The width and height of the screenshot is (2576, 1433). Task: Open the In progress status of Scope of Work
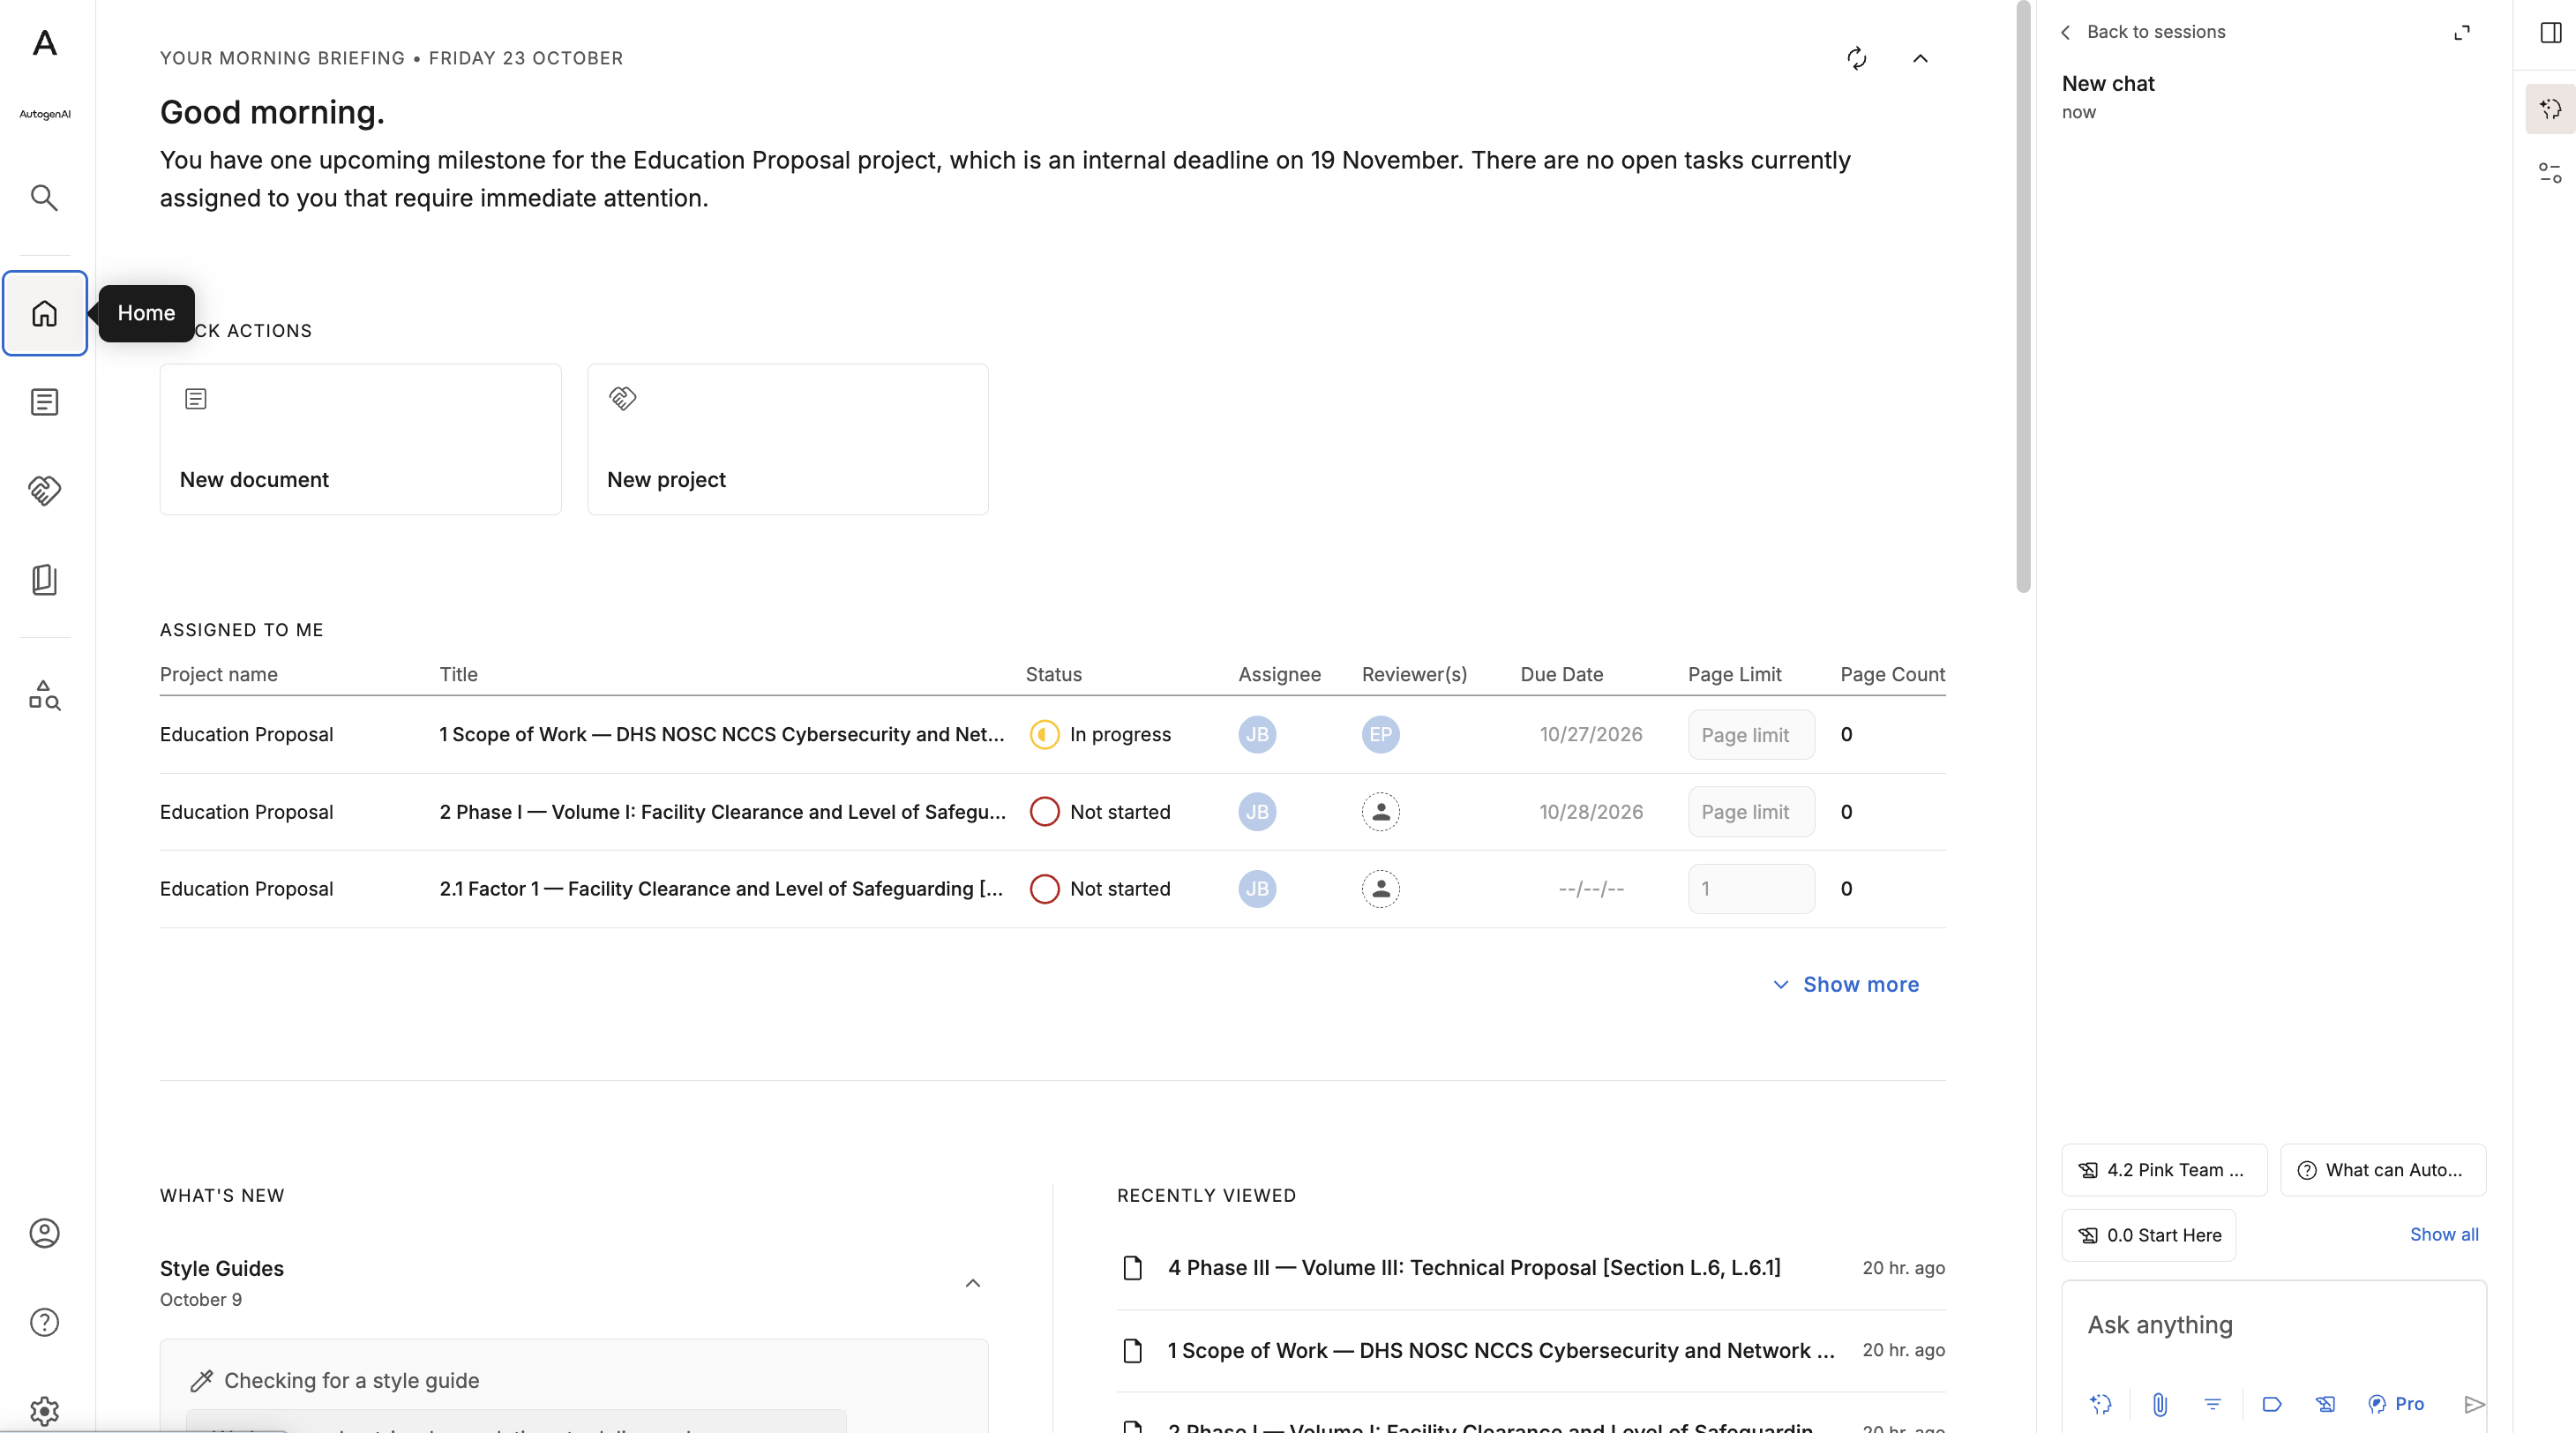click(x=1100, y=734)
